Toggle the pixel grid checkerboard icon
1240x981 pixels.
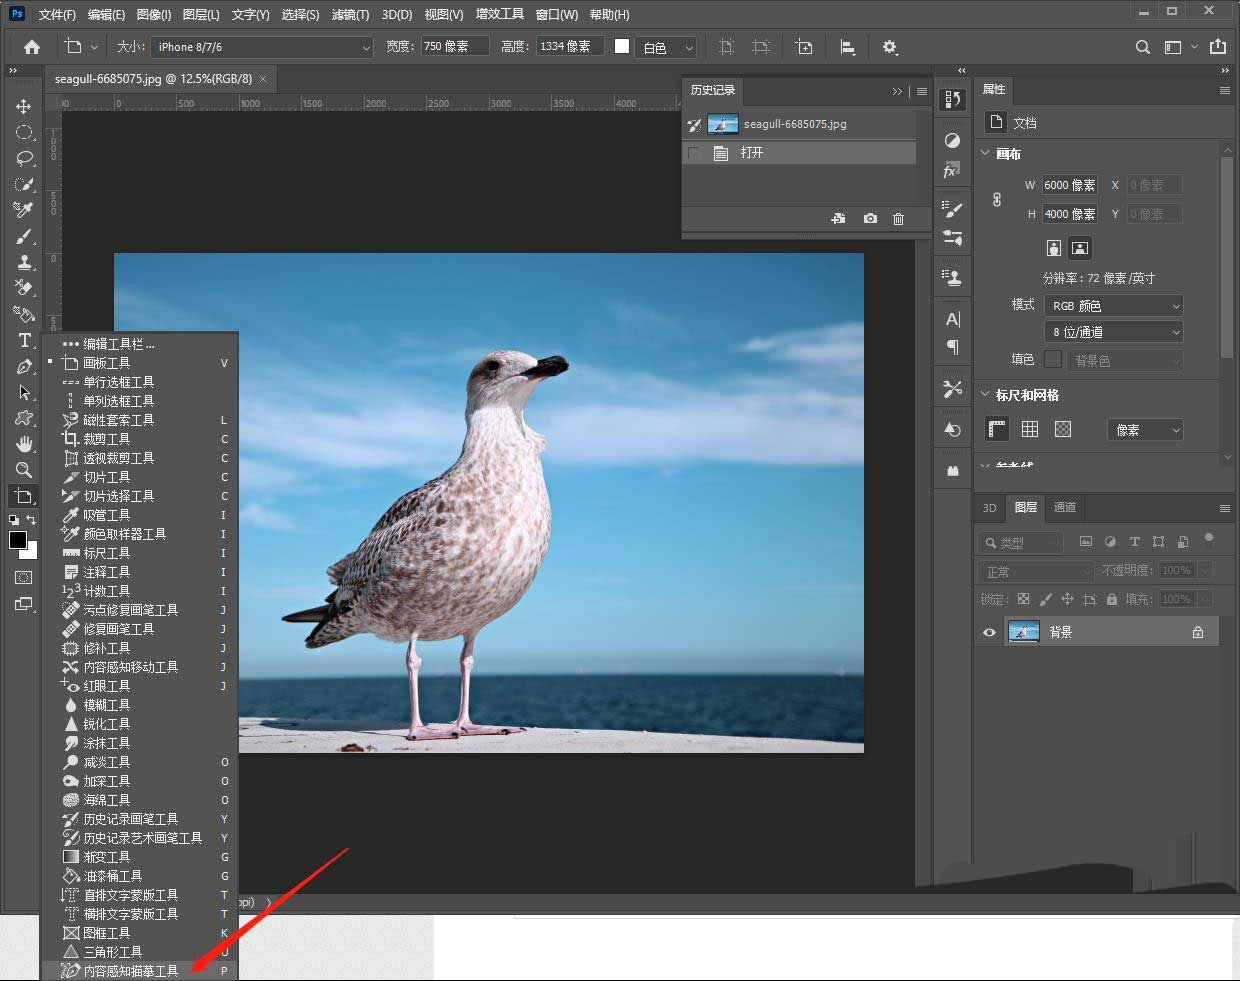[1063, 429]
